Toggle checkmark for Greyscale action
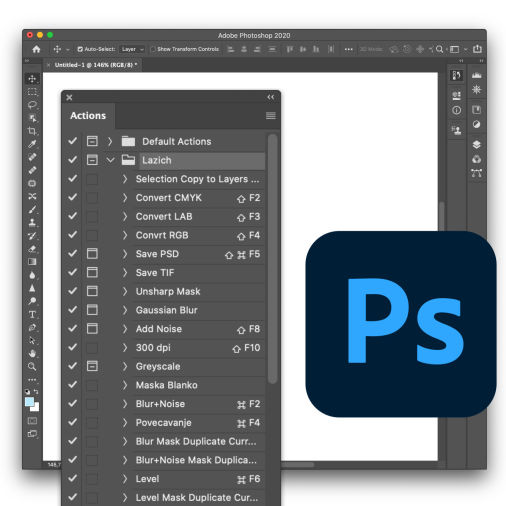 (x=73, y=366)
